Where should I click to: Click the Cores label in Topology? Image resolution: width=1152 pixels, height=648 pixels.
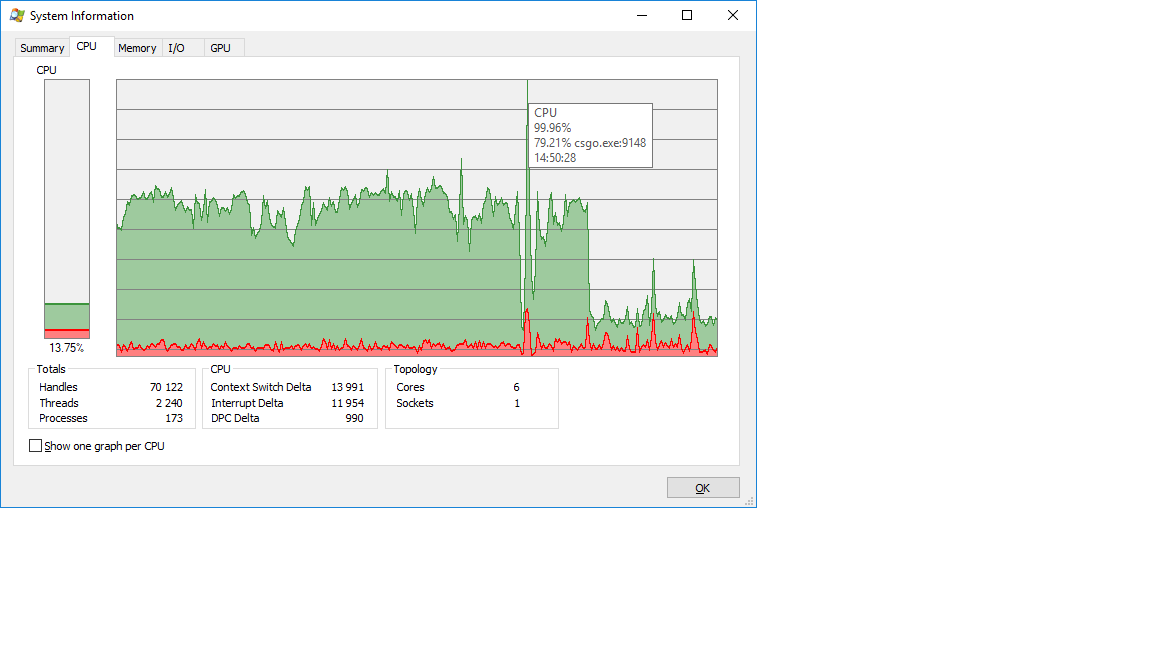[410, 387]
